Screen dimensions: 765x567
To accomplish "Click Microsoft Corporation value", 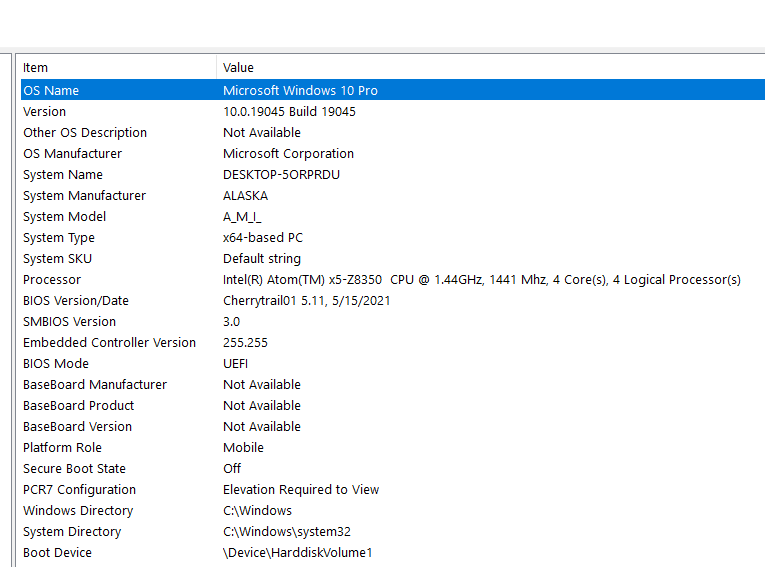I will [x=288, y=153].
